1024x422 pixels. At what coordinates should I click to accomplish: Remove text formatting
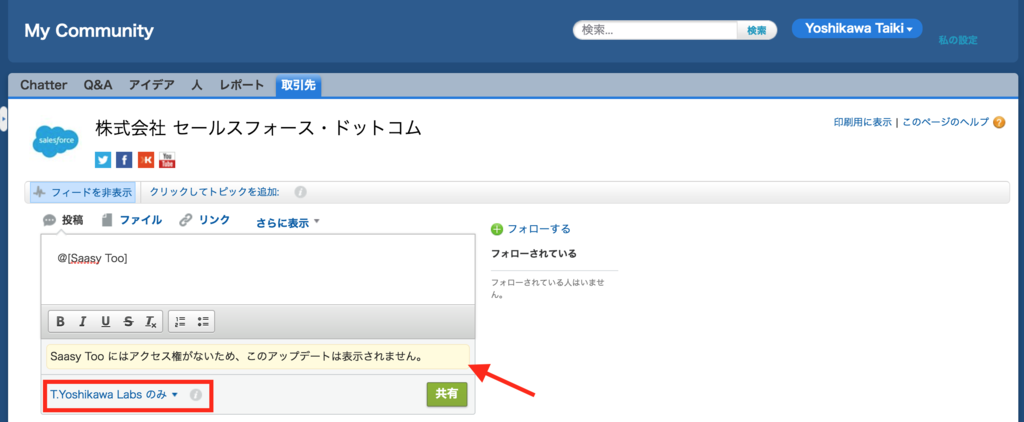click(x=151, y=321)
